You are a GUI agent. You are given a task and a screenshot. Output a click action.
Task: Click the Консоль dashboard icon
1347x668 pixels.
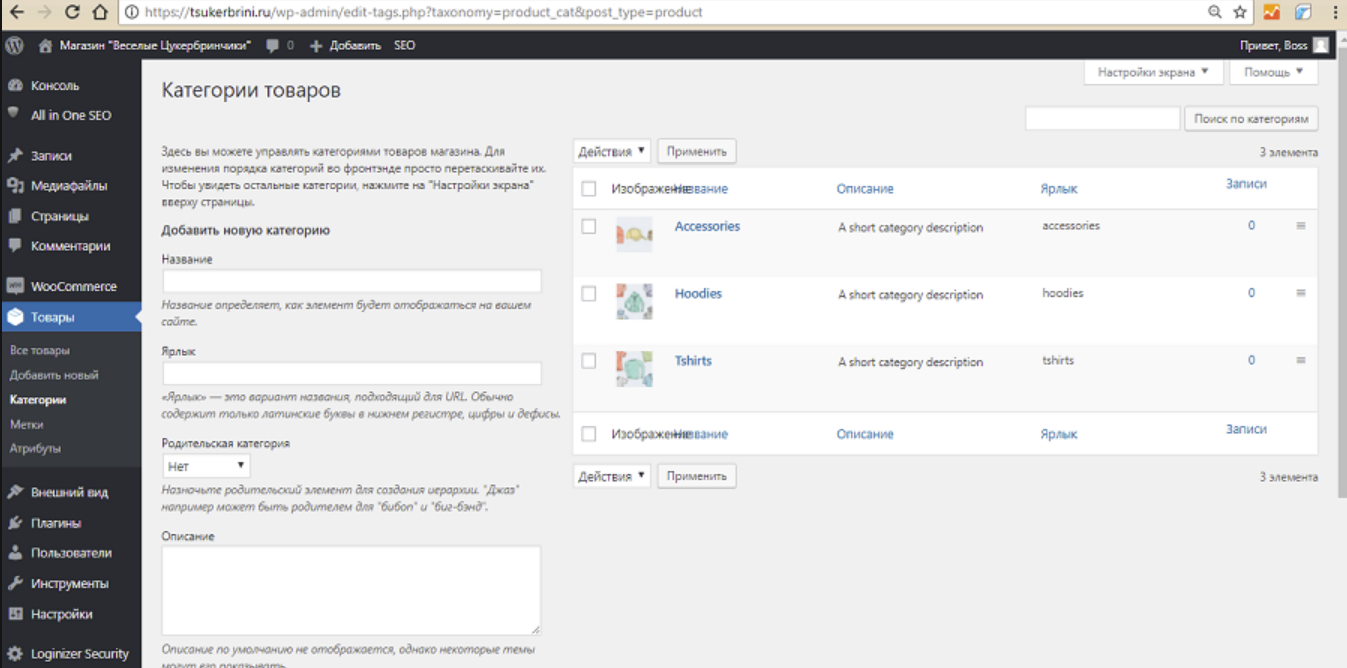[15, 86]
